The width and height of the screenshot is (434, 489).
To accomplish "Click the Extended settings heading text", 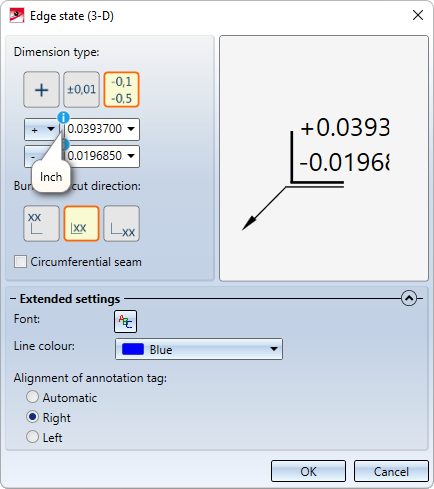I will point(70,299).
